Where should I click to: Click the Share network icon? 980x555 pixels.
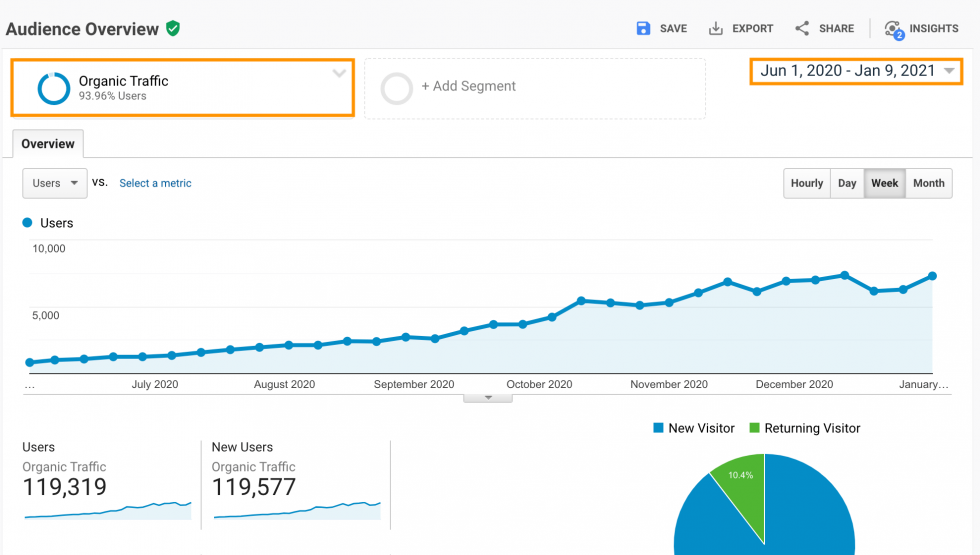(x=802, y=28)
